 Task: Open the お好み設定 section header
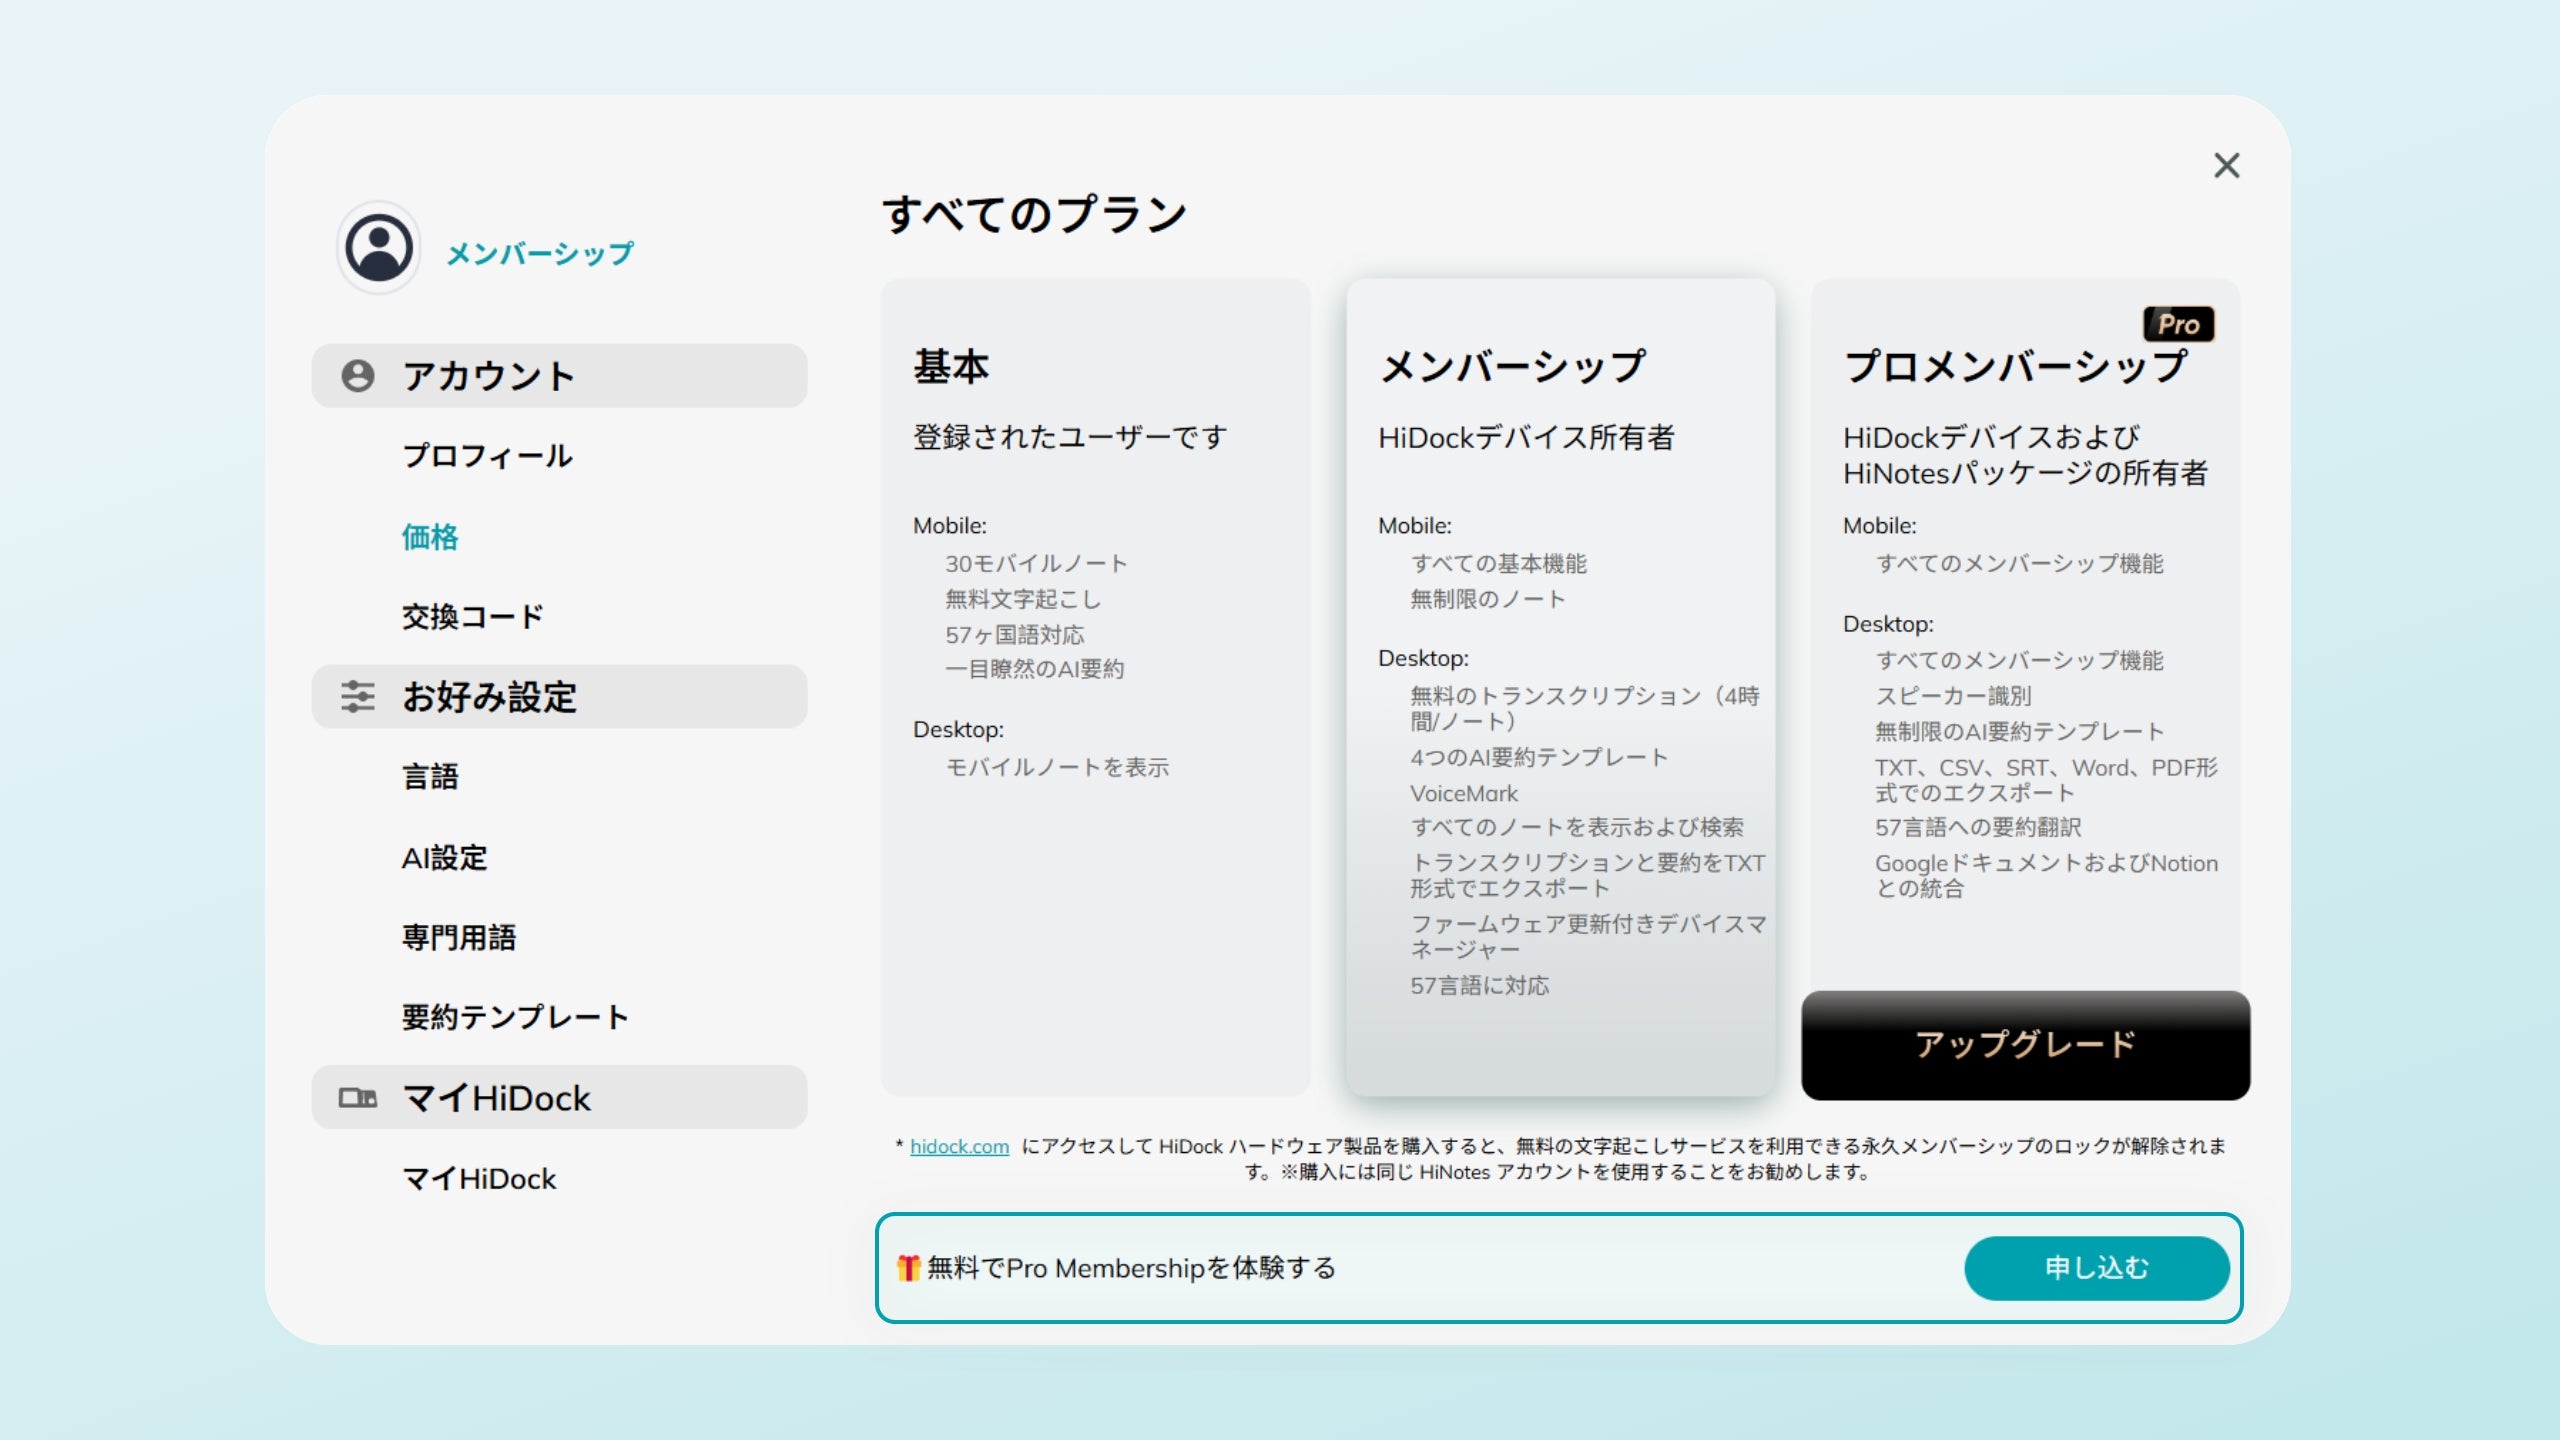(559, 697)
